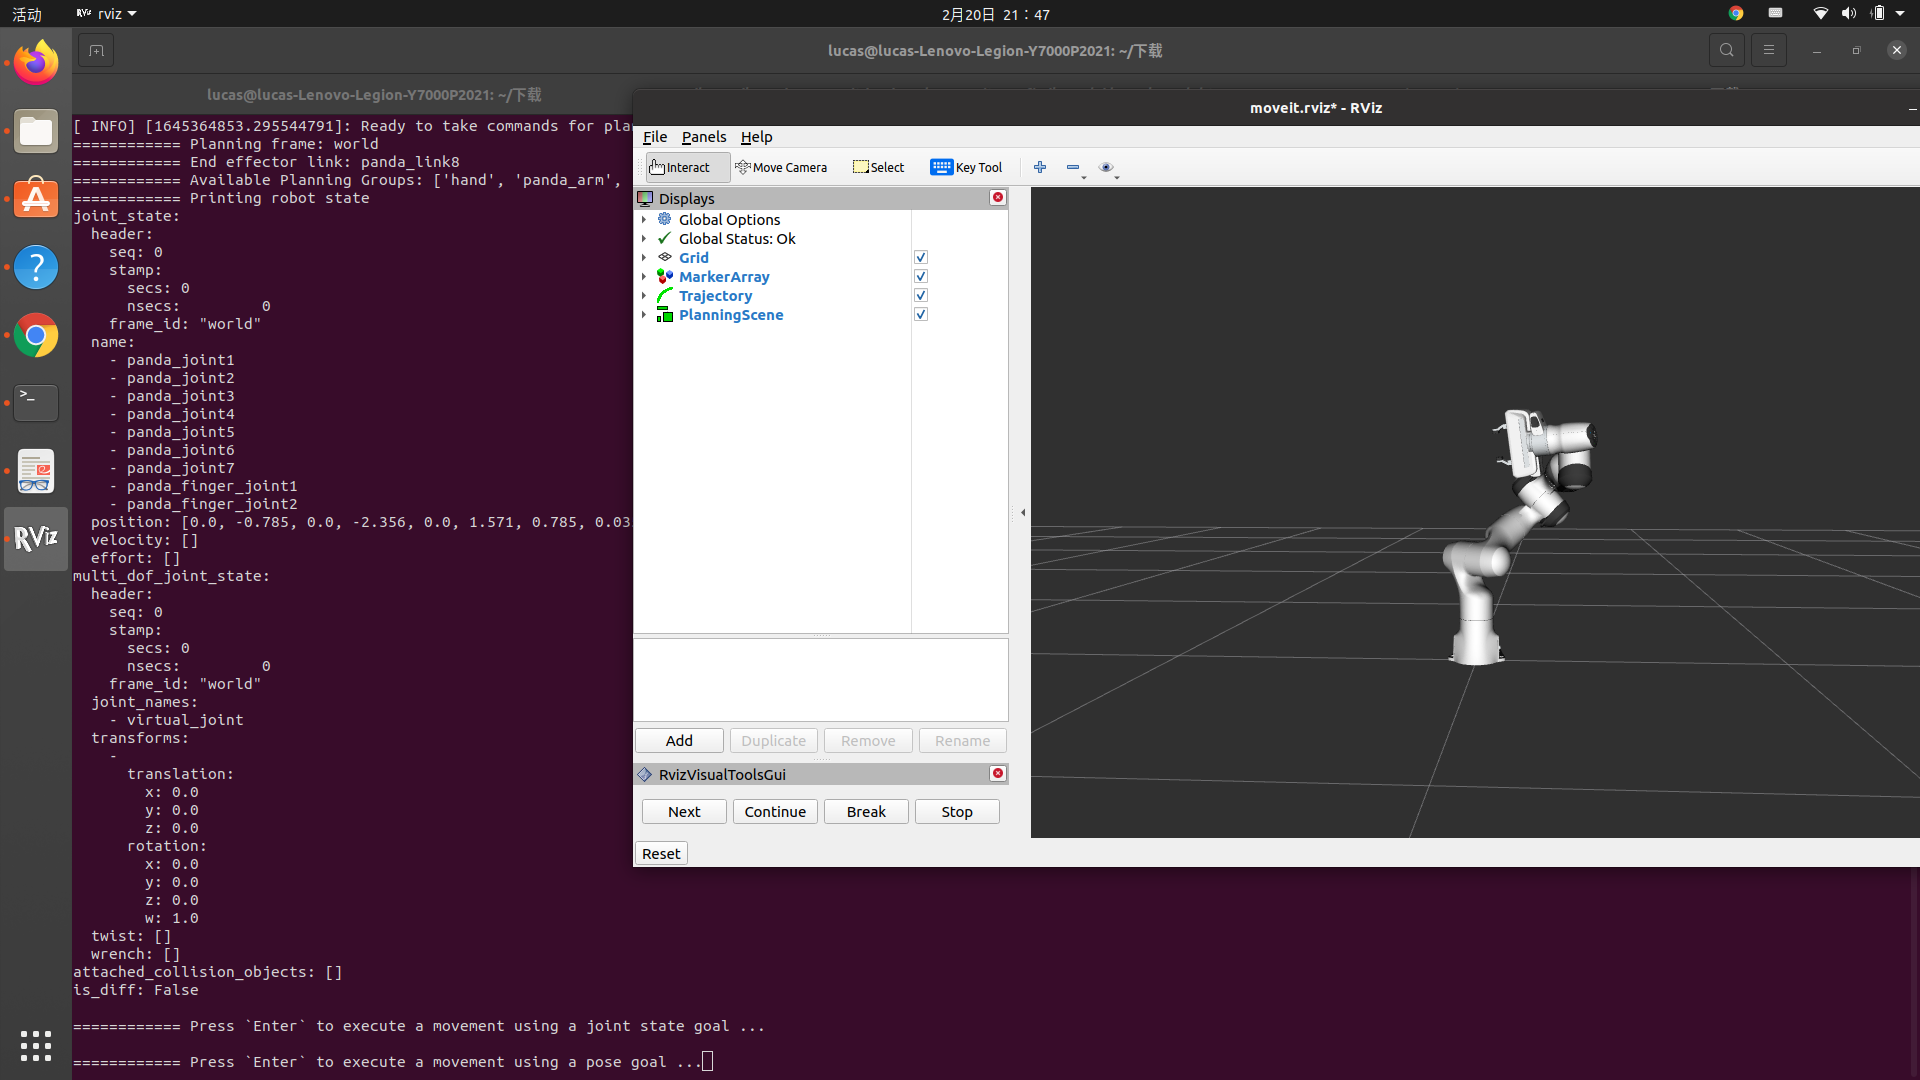1920x1080 pixels.
Task: Toggle the PlanningScene checkbox off
Action: pyautogui.click(x=920, y=314)
